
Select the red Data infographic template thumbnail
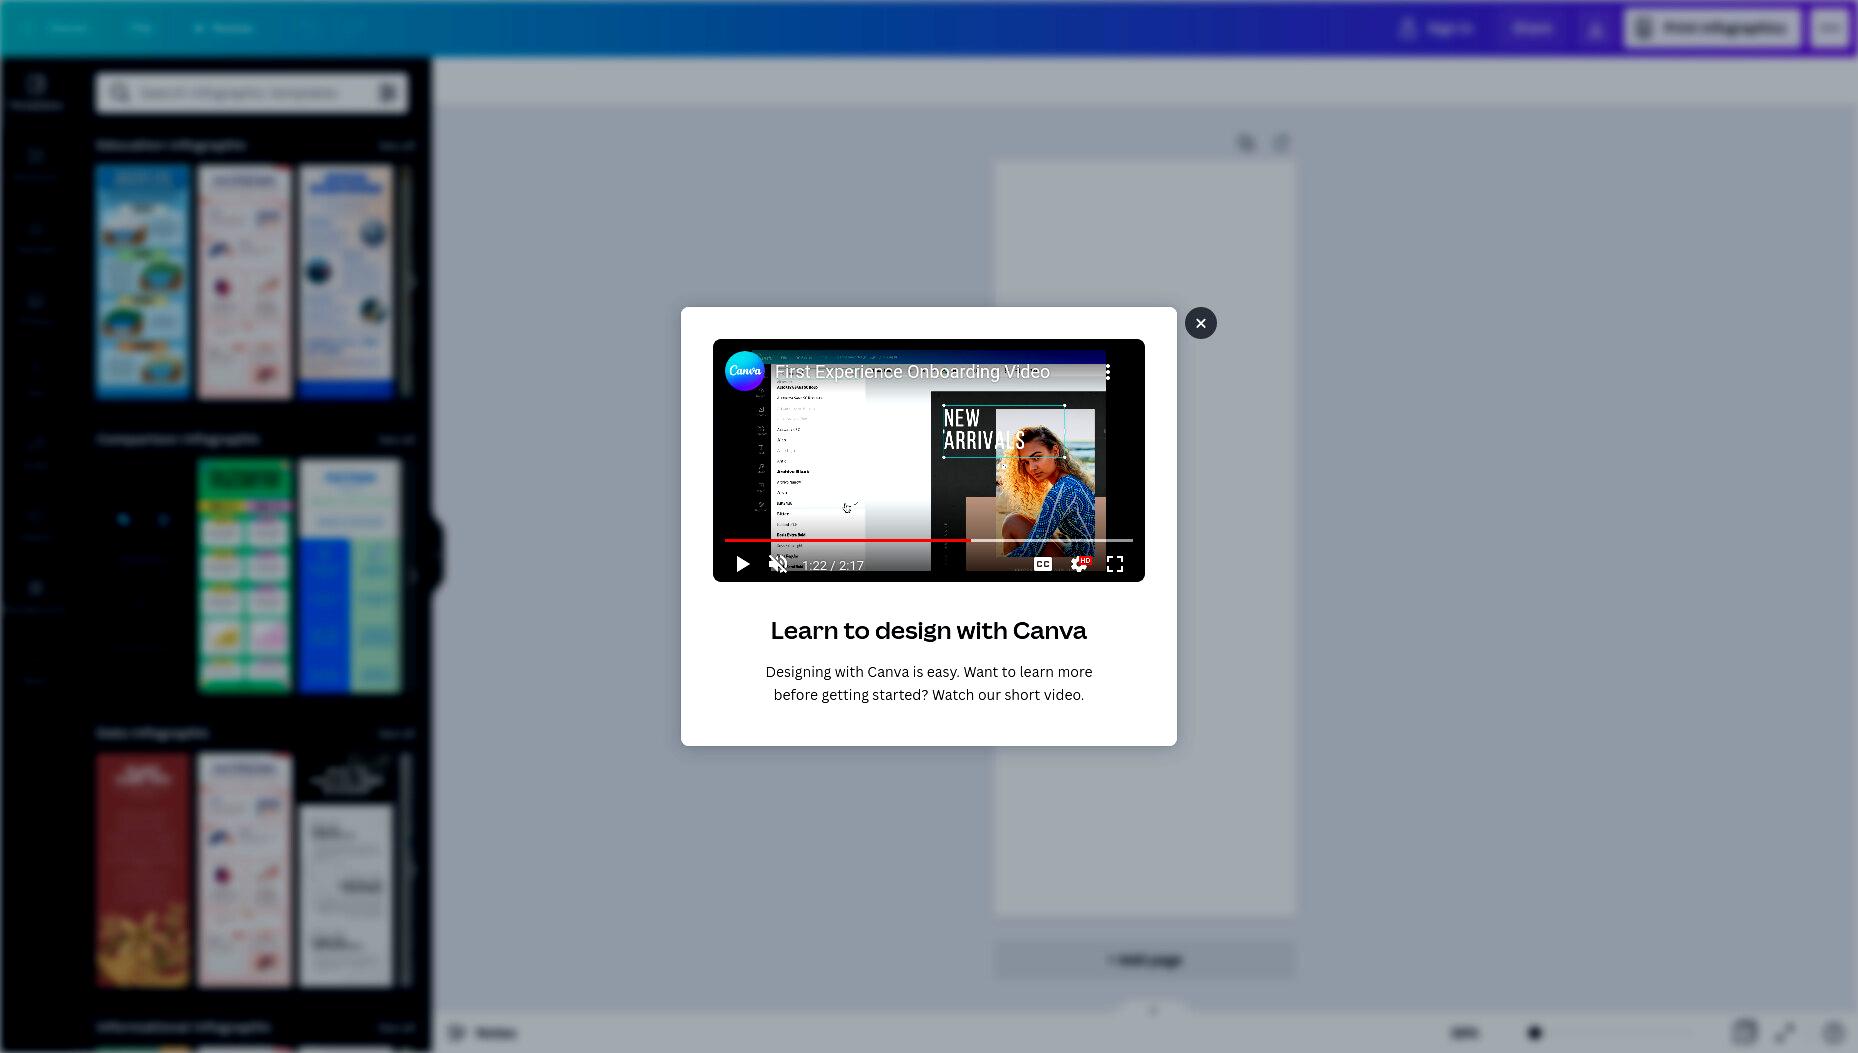pos(143,870)
